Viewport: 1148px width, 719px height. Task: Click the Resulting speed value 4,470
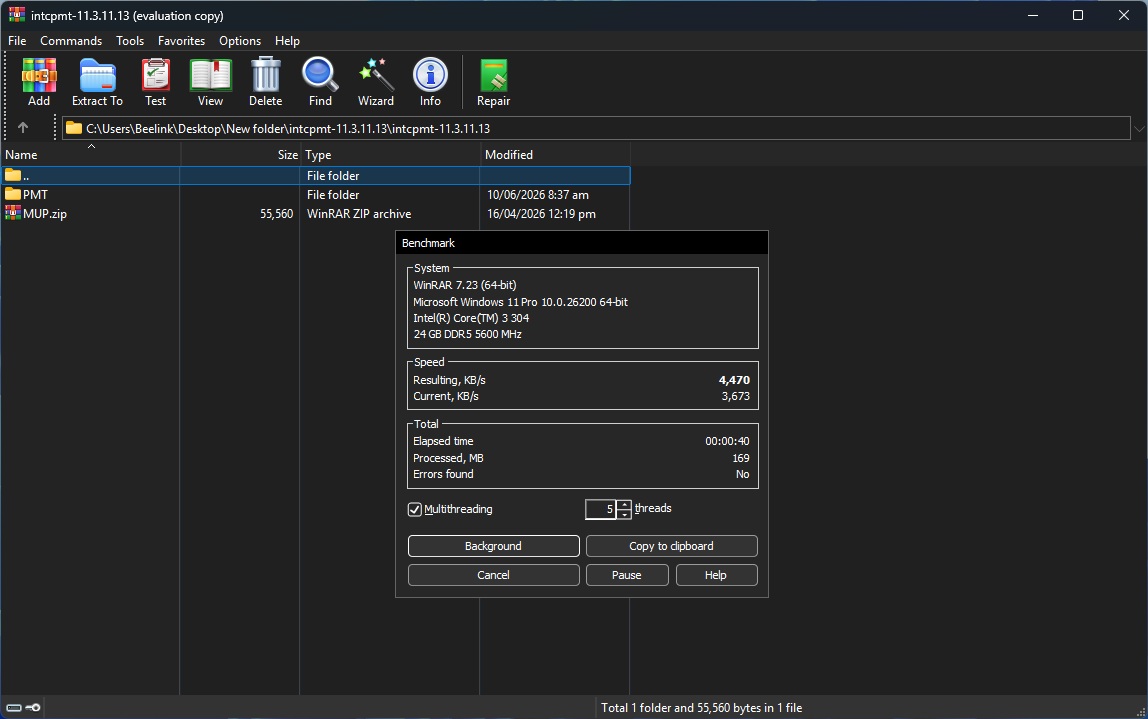tap(734, 380)
